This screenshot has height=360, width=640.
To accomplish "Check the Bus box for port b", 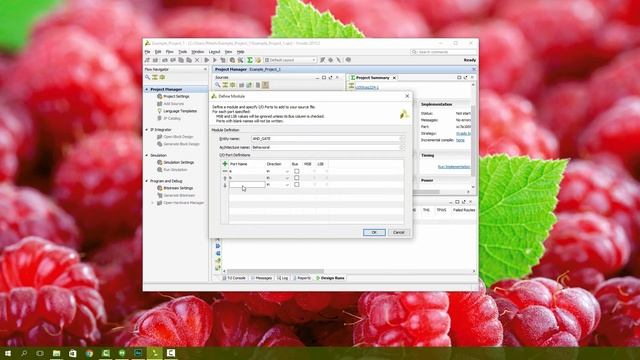I will click(297, 178).
